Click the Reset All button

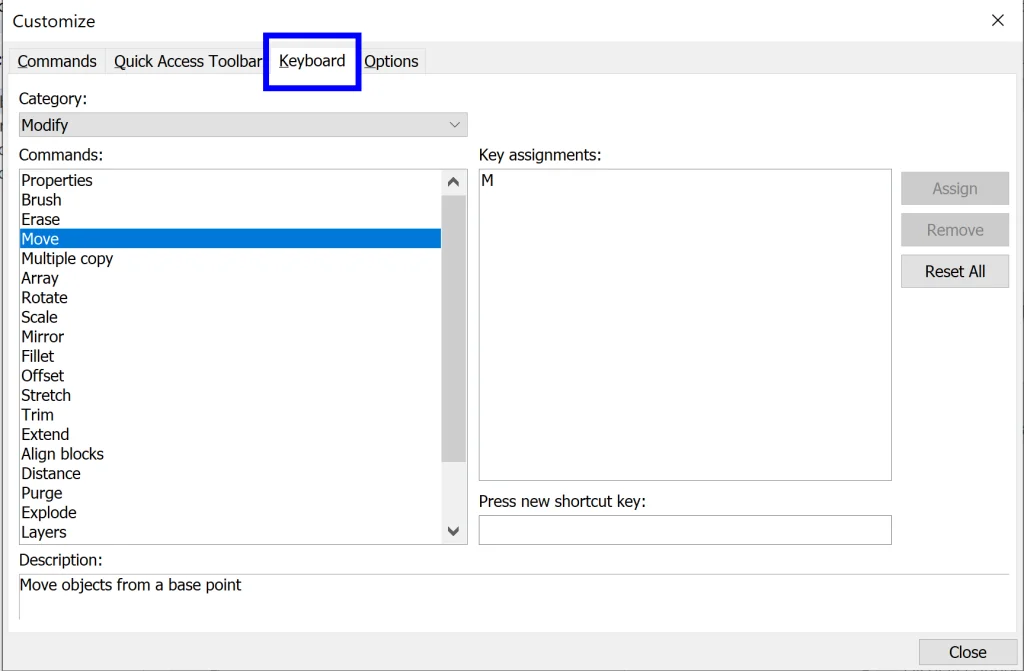coord(954,271)
